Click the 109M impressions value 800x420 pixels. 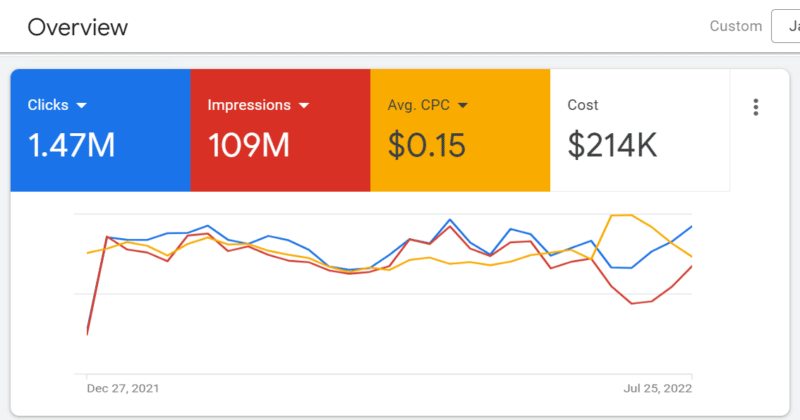coord(249,146)
